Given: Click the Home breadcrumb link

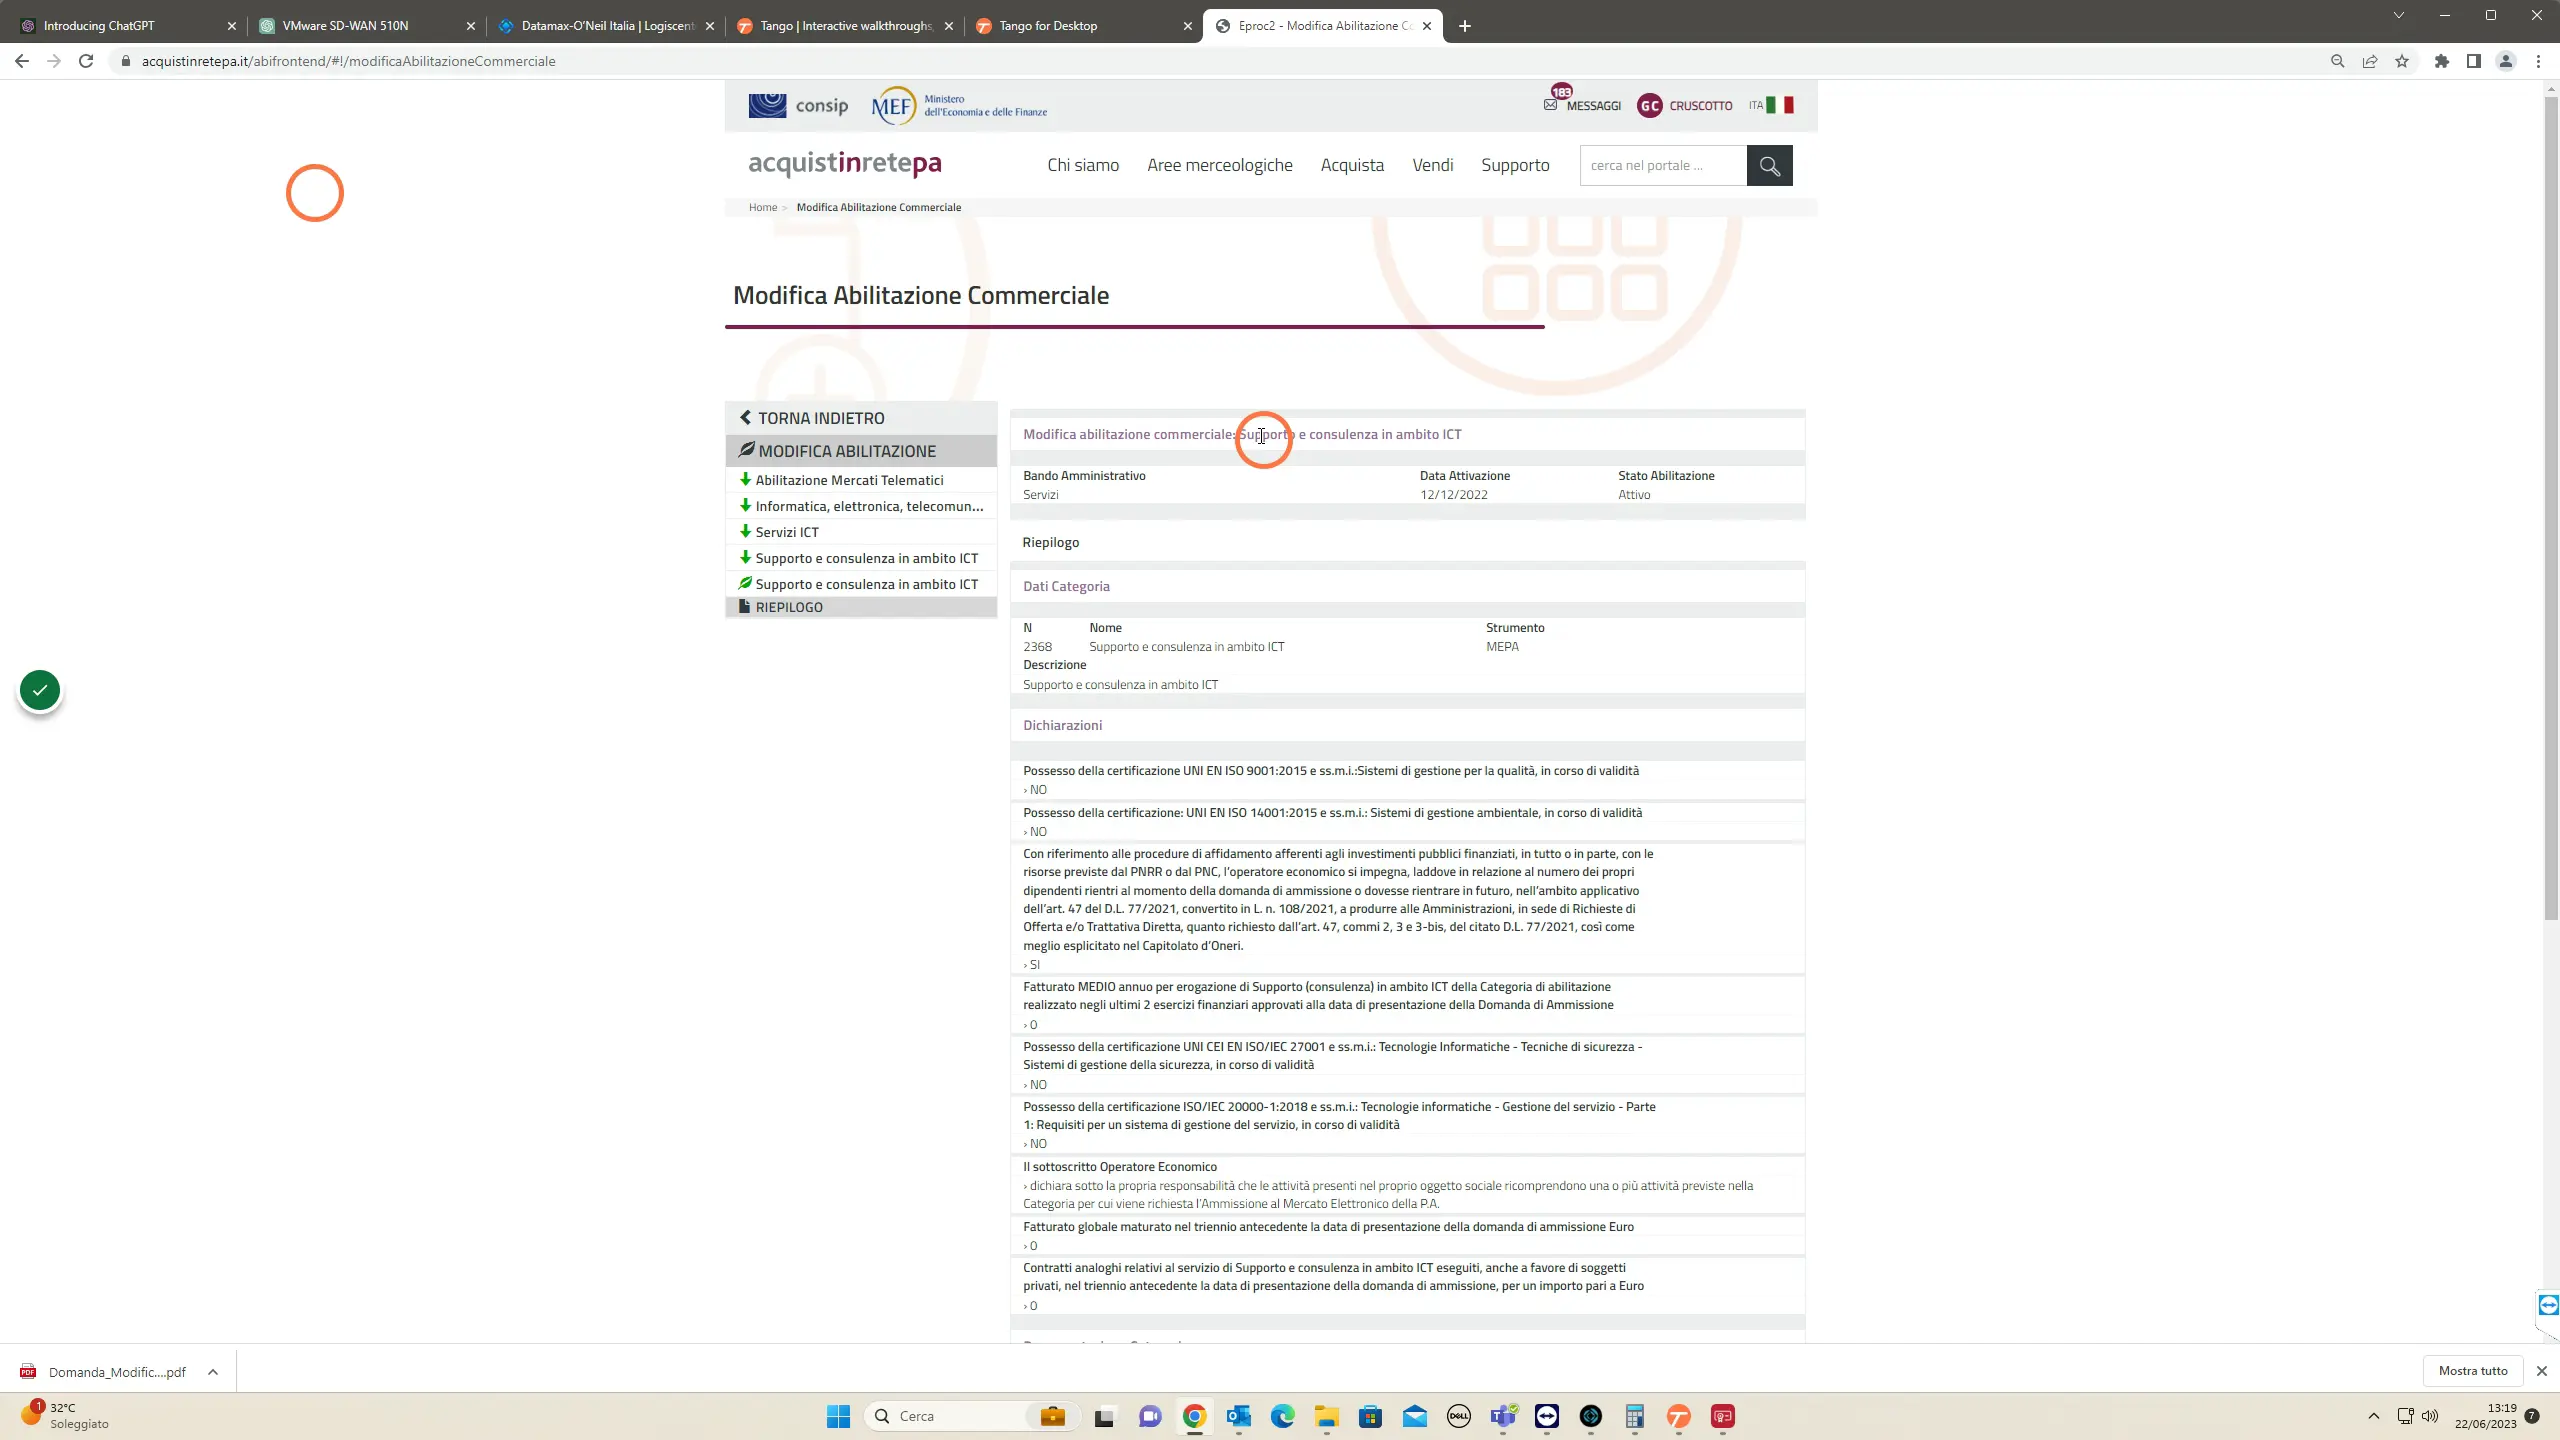Looking at the screenshot, I should tap(762, 207).
